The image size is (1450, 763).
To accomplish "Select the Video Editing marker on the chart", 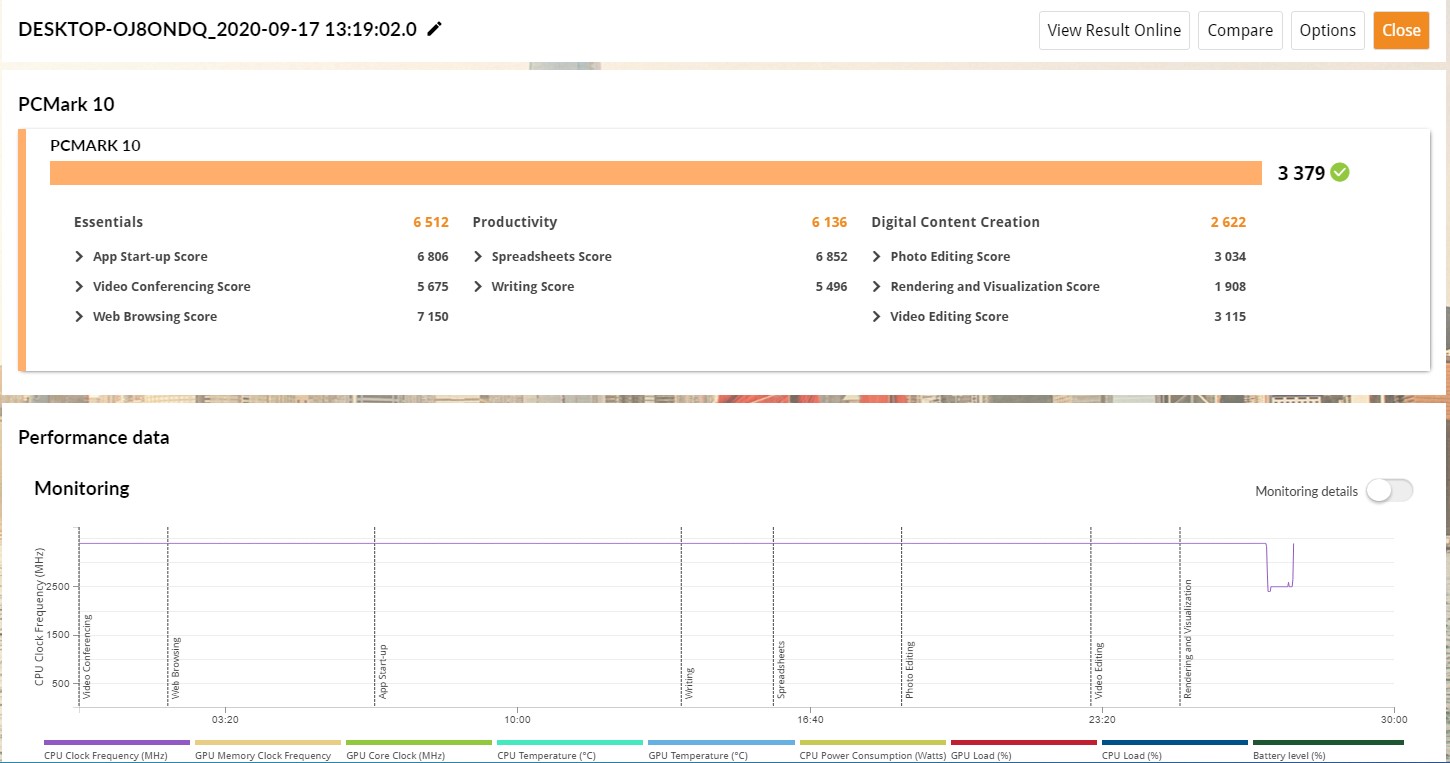I will pos(1099,670).
